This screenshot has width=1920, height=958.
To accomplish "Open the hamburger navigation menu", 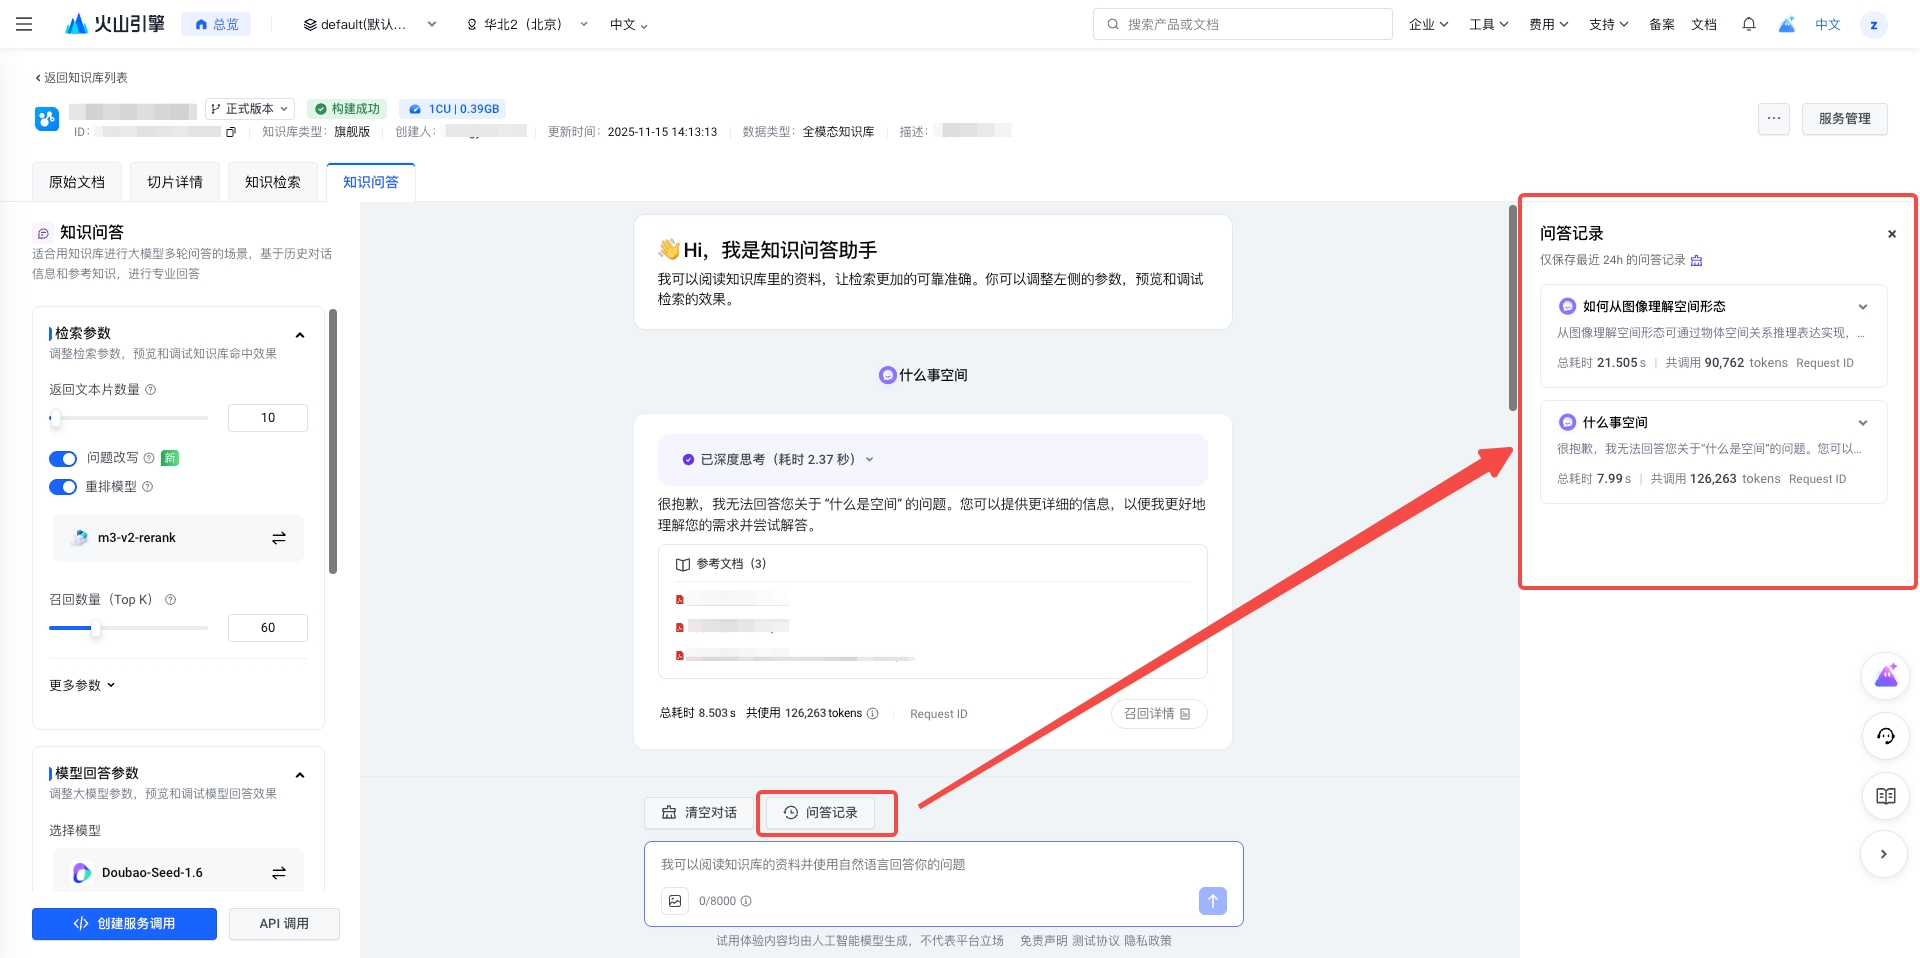I will click(x=24, y=24).
